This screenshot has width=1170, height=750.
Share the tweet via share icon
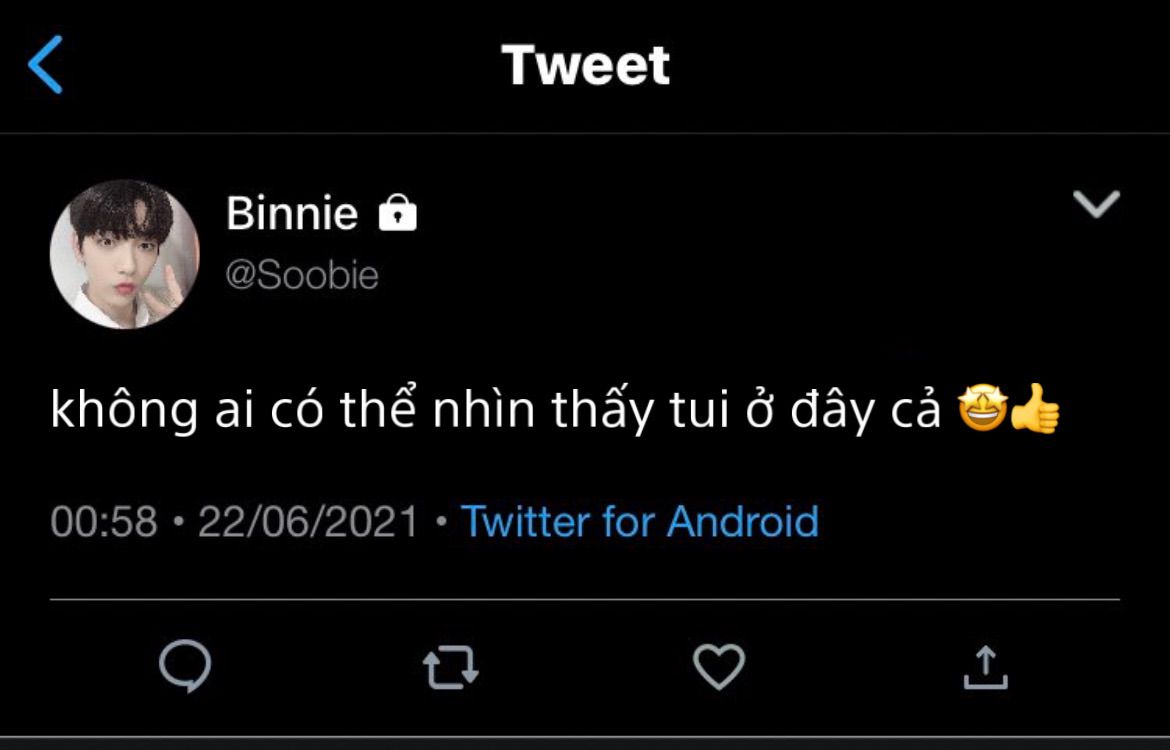tap(984, 667)
